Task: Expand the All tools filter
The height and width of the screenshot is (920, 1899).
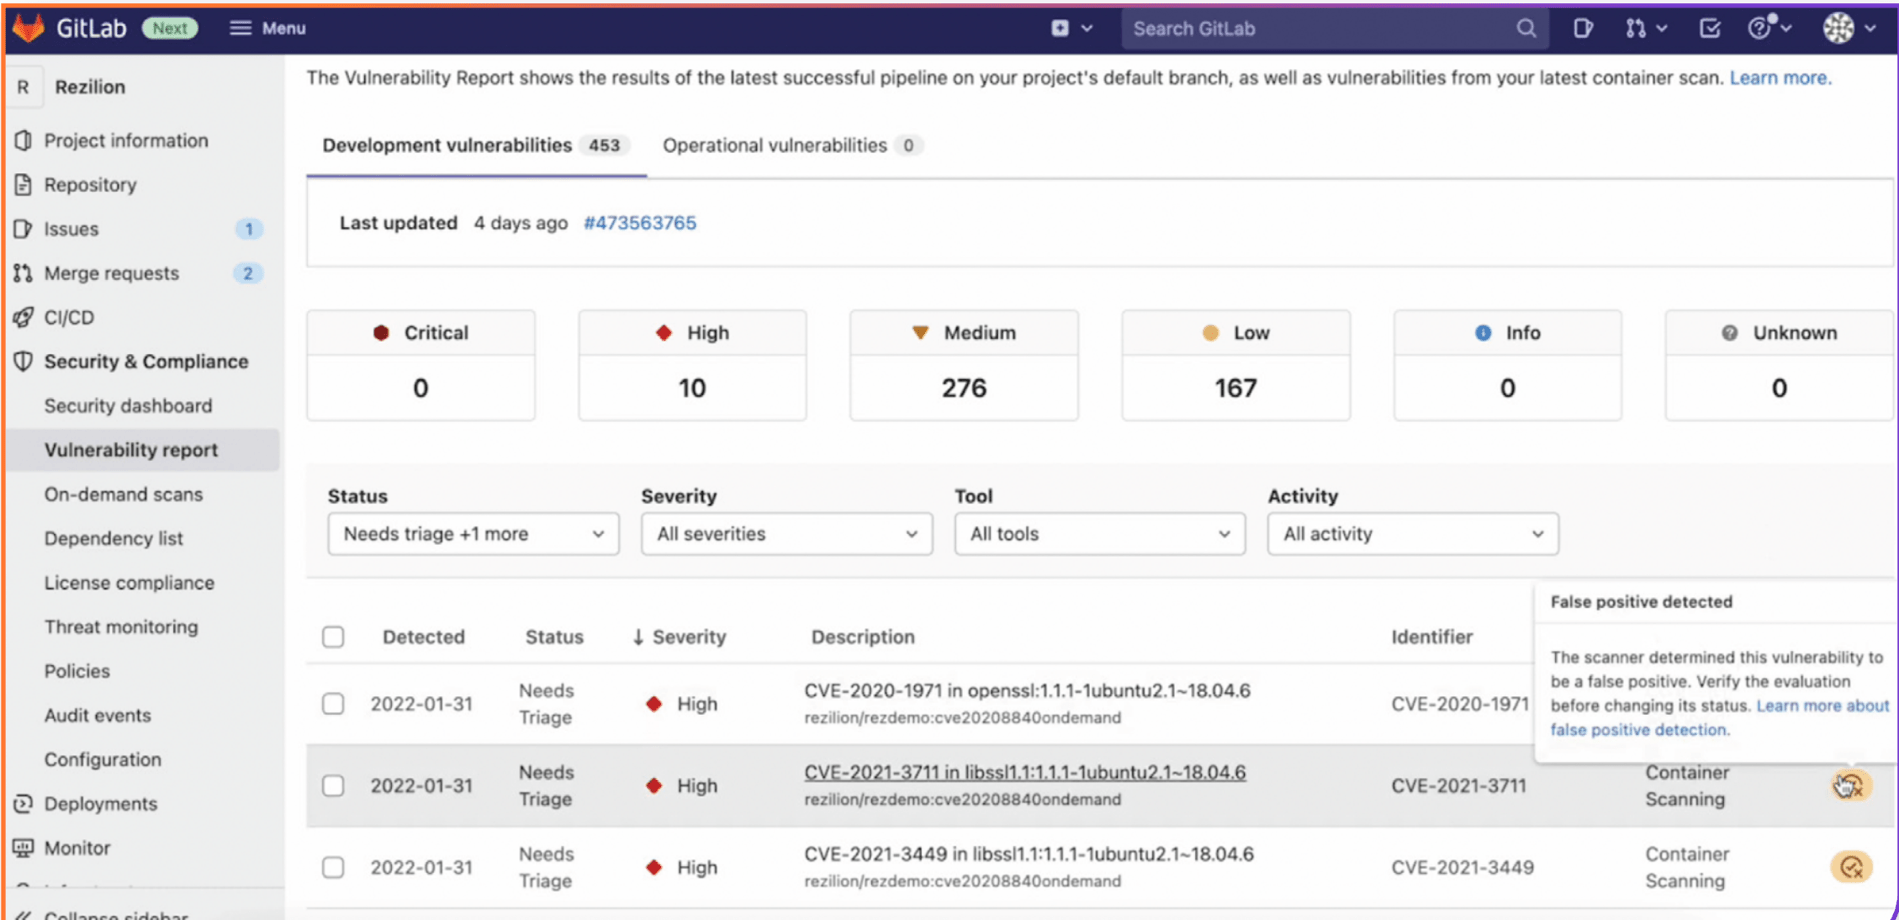Action: tap(1099, 533)
